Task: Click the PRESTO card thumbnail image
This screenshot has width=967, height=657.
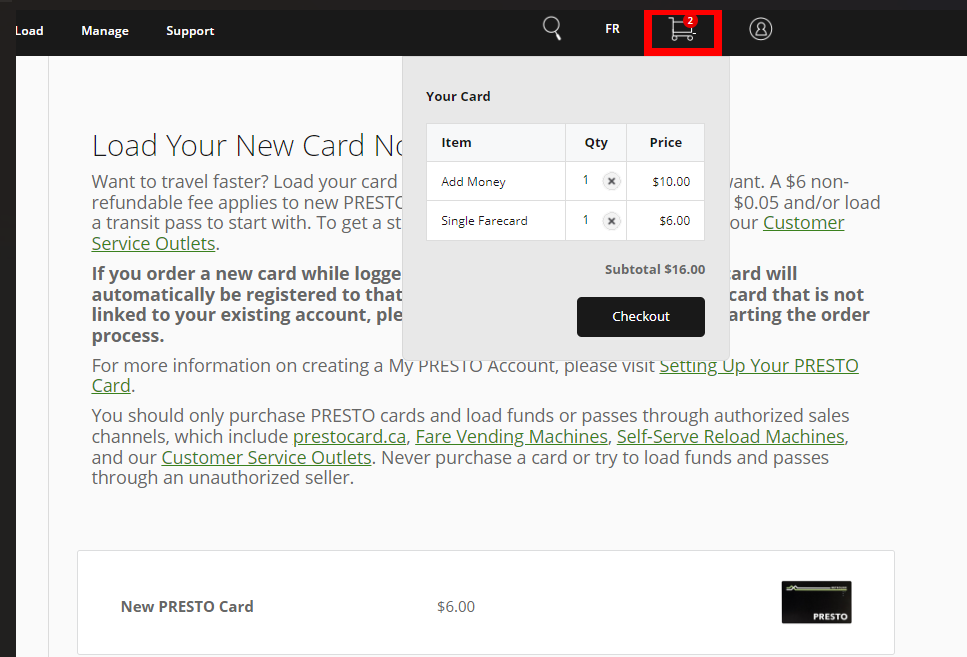Action: (817, 602)
